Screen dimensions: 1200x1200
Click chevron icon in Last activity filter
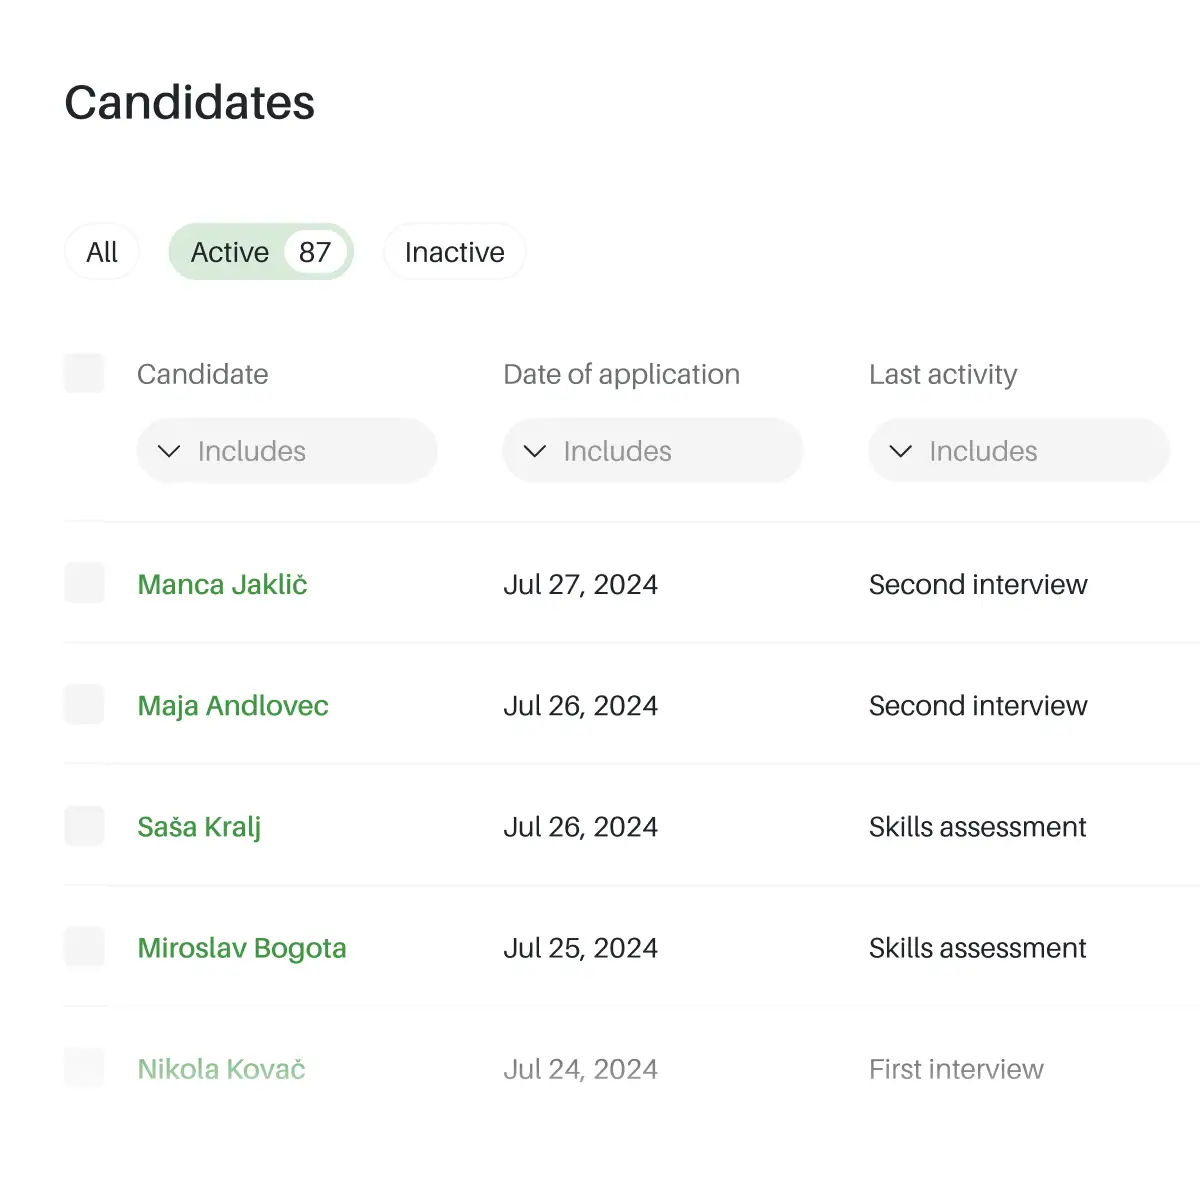pos(901,452)
